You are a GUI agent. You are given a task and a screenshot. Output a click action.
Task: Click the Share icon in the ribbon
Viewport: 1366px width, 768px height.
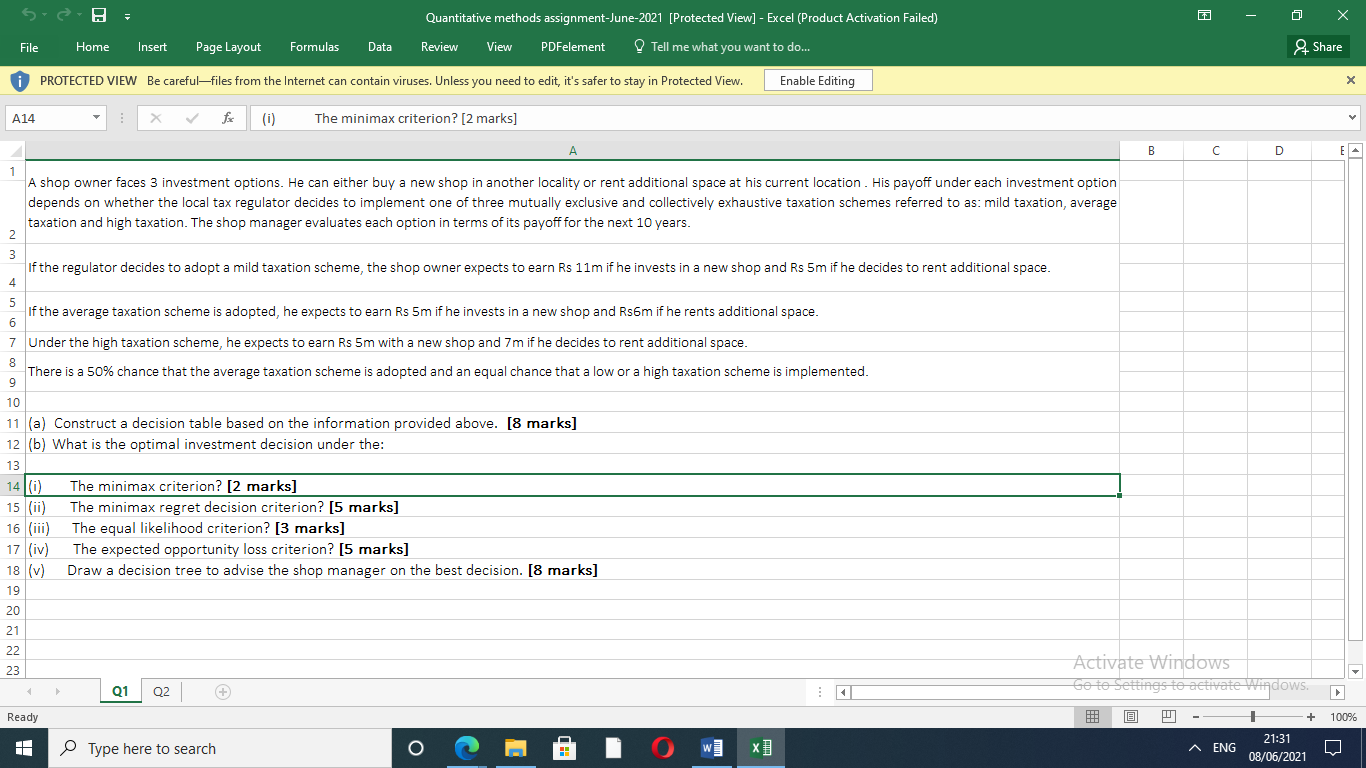pyautogui.click(x=1317, y=46)
